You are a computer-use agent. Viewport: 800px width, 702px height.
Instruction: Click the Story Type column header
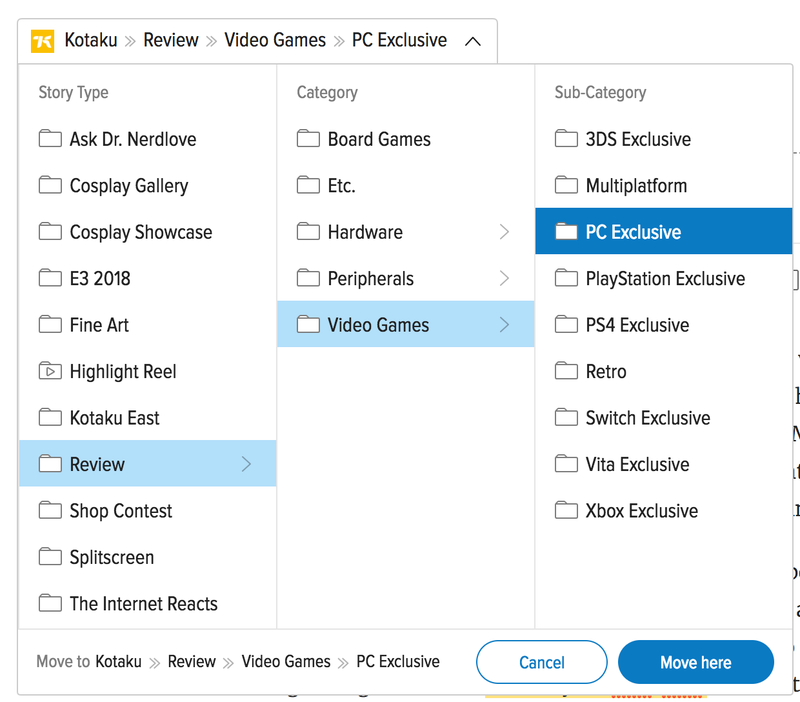73,92
